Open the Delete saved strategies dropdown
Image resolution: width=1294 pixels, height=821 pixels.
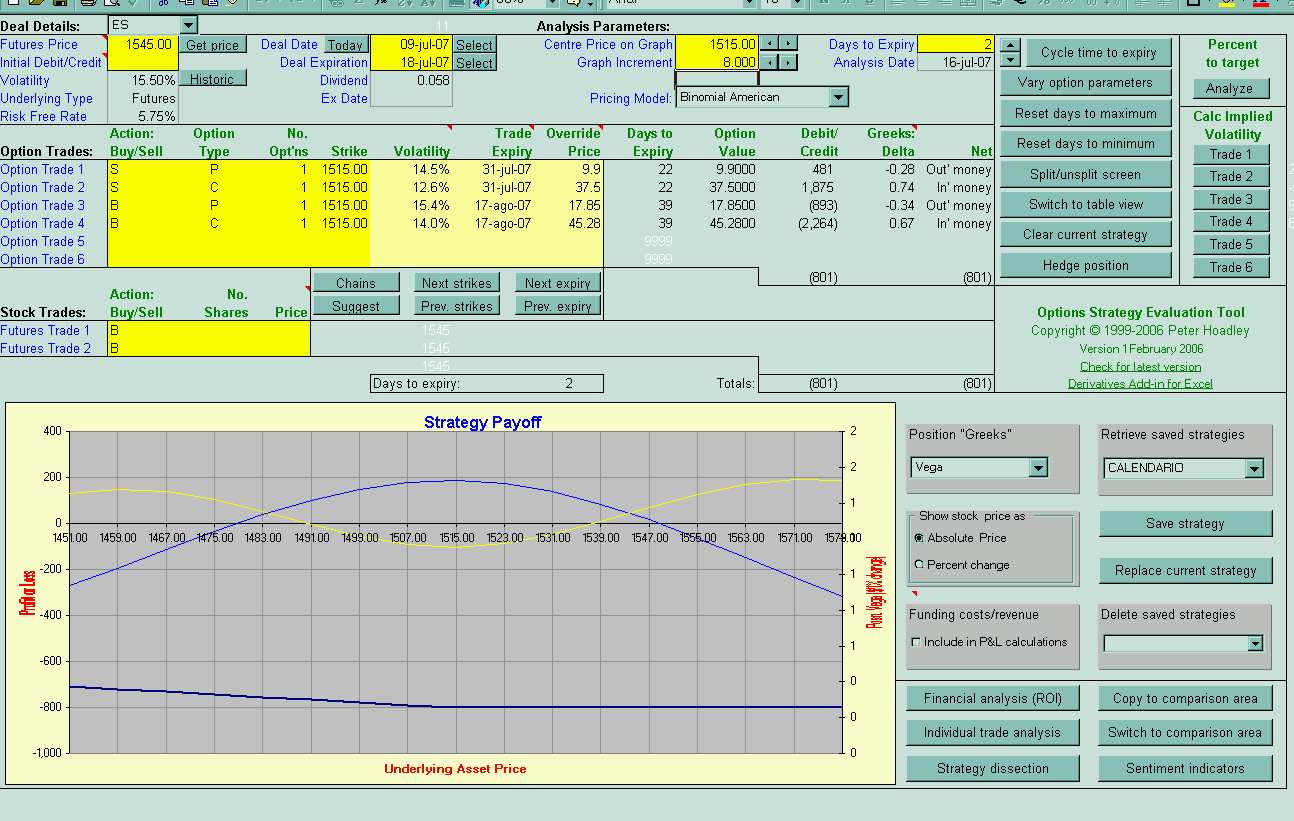1254,644
